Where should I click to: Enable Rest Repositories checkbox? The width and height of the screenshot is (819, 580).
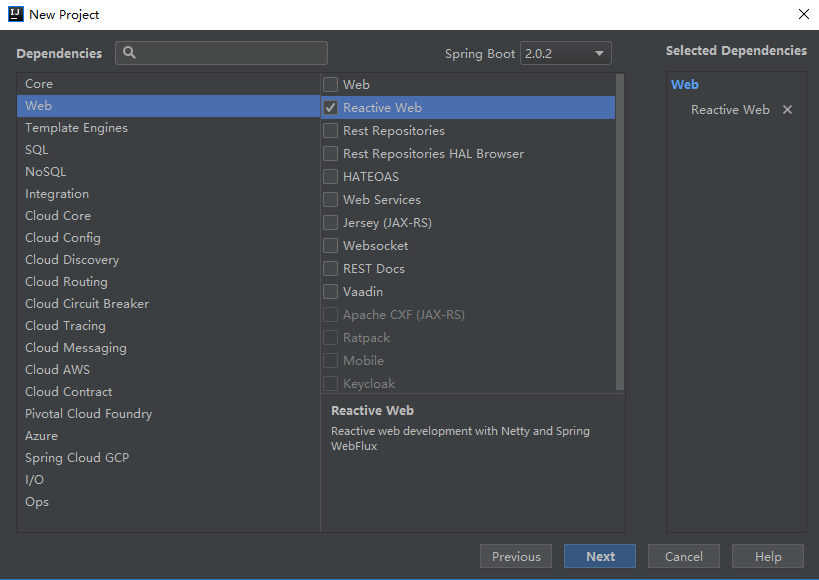tap(330, 130)
